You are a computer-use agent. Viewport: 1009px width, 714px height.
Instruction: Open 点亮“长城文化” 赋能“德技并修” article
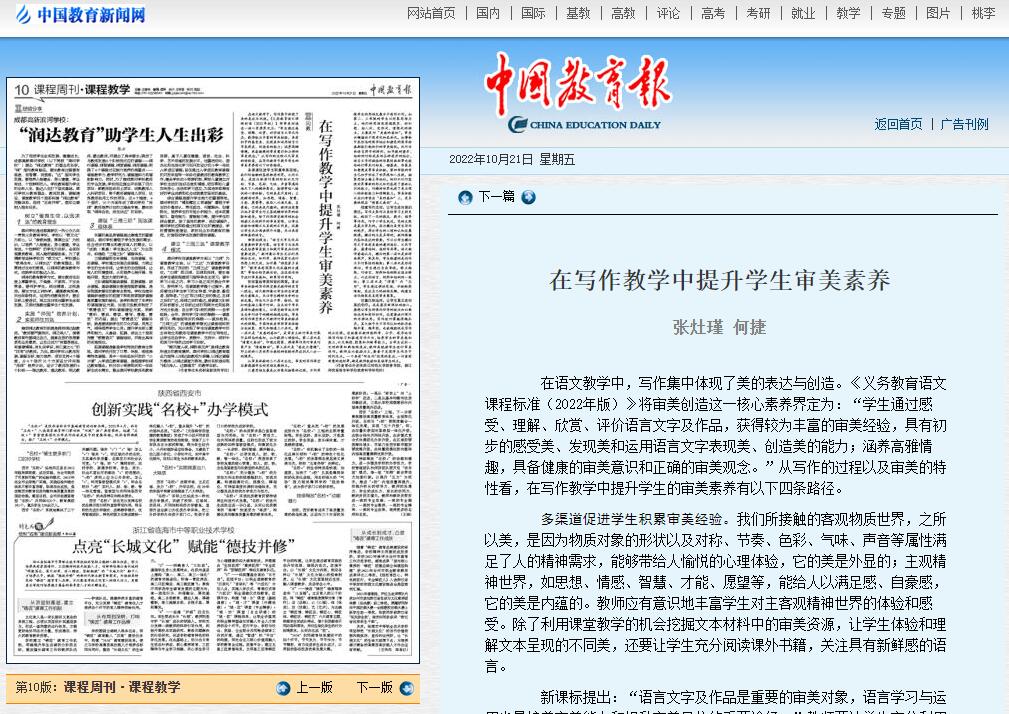point(183,546)
